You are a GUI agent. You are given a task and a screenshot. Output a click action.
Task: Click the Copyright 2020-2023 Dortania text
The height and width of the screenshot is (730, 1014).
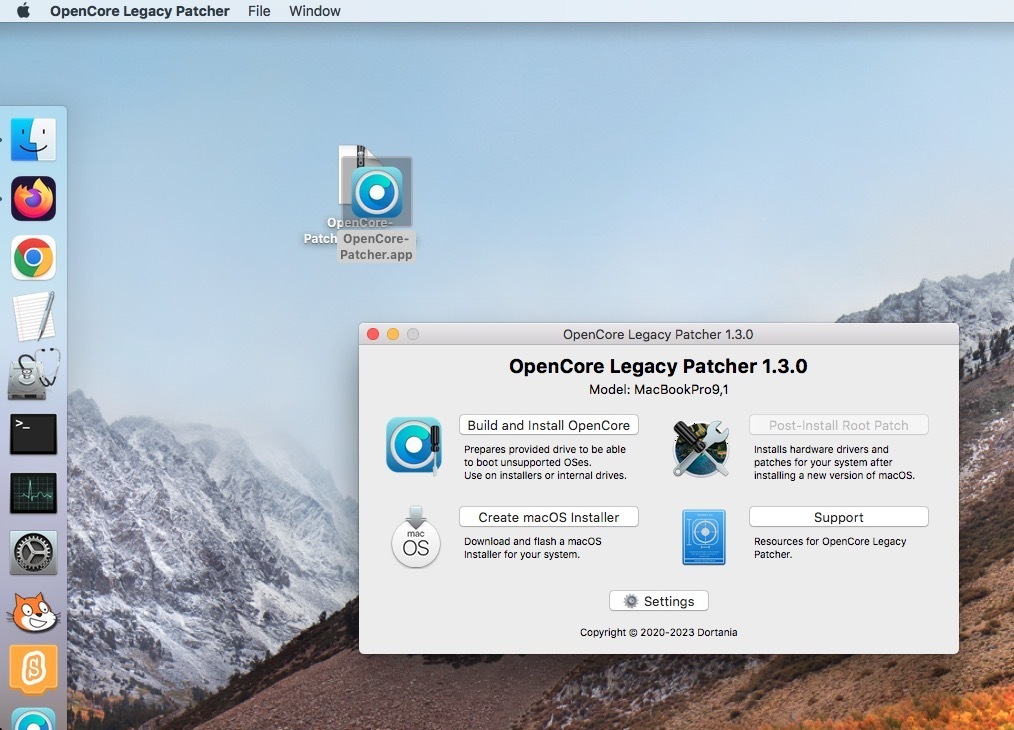tap(658, 632)
